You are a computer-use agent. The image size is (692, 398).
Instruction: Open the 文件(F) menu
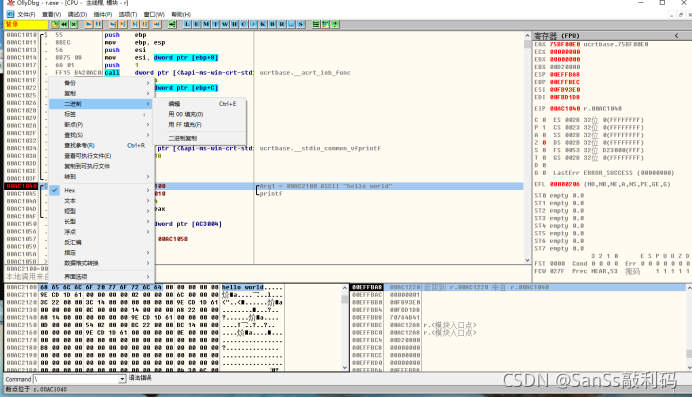[x=26, y=15]
